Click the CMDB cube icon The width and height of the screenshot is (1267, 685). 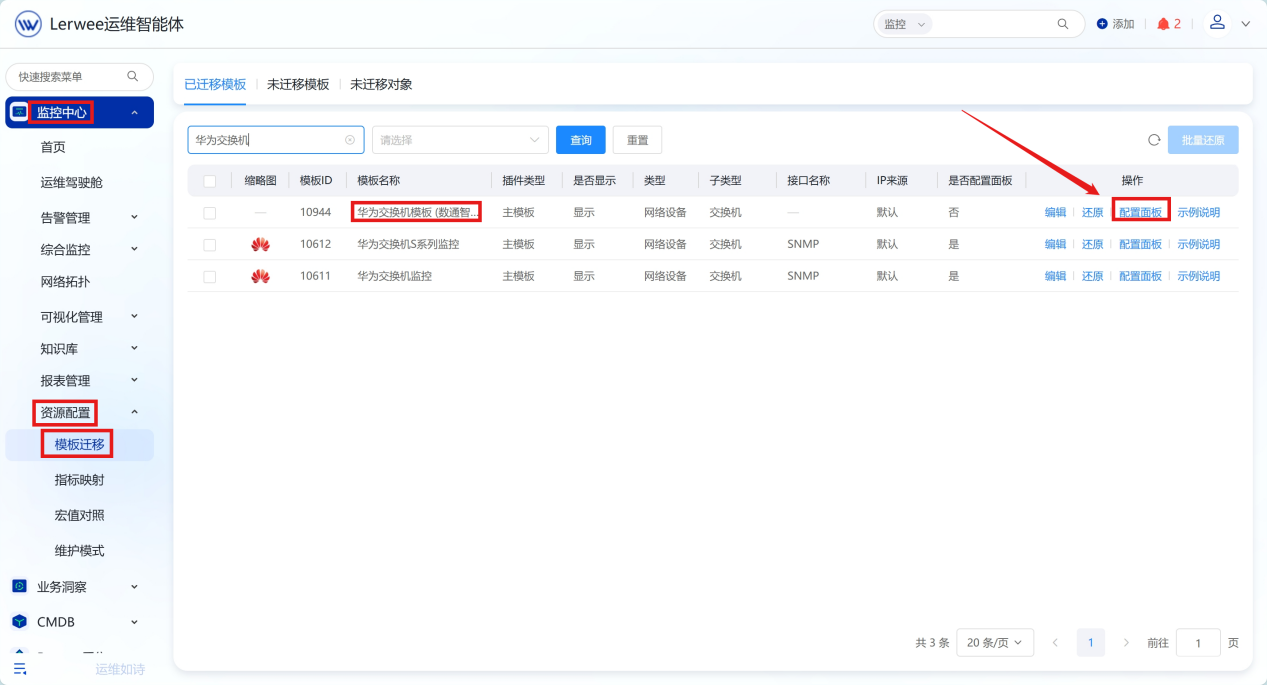click(x=19, y=622)
